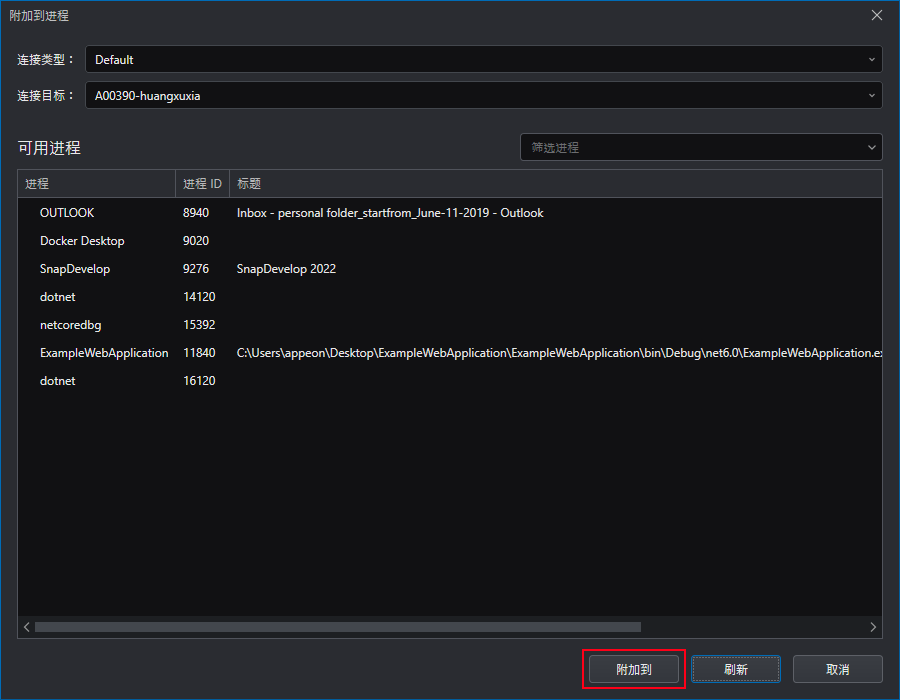Screen dimensions: 900x700
Task: Click the horizontal scrollbar thumb
Action: [x=338, y=627]
